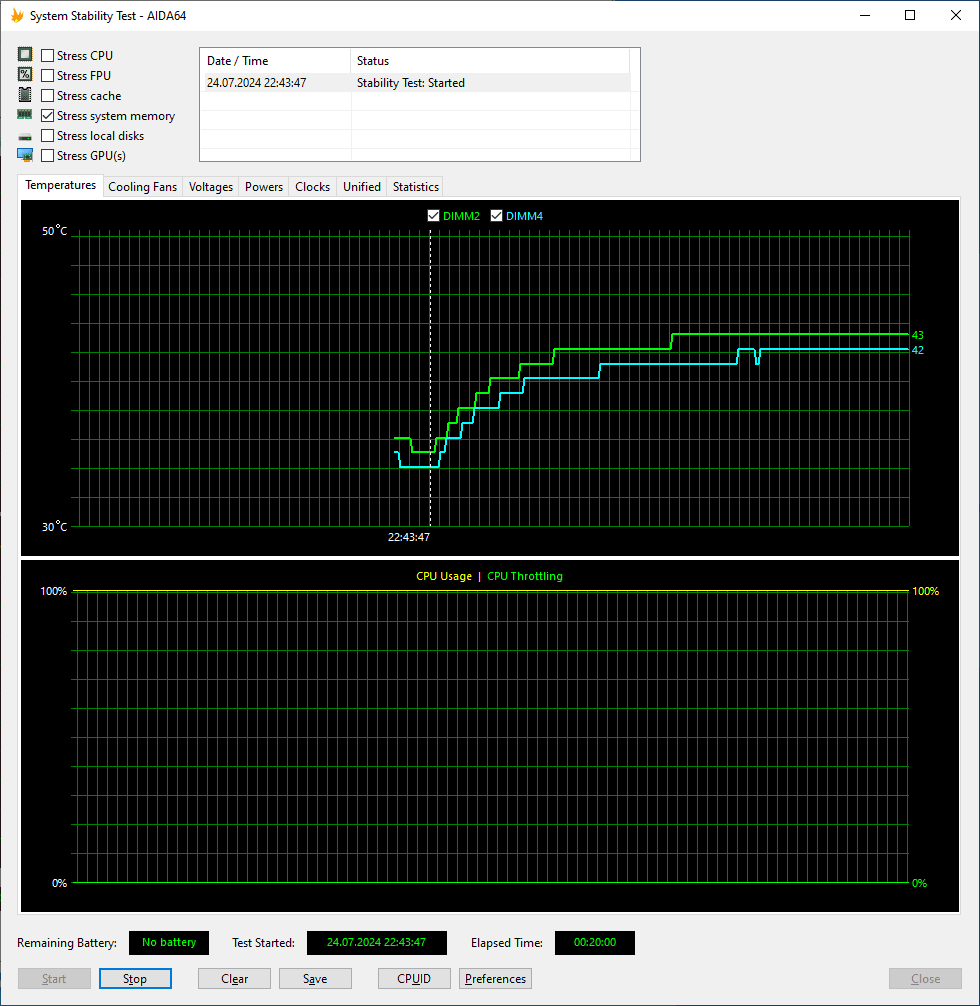980x1006 pixels.
Task: Click the CPU Throttling graph legend
Action: tap(525, 576)
